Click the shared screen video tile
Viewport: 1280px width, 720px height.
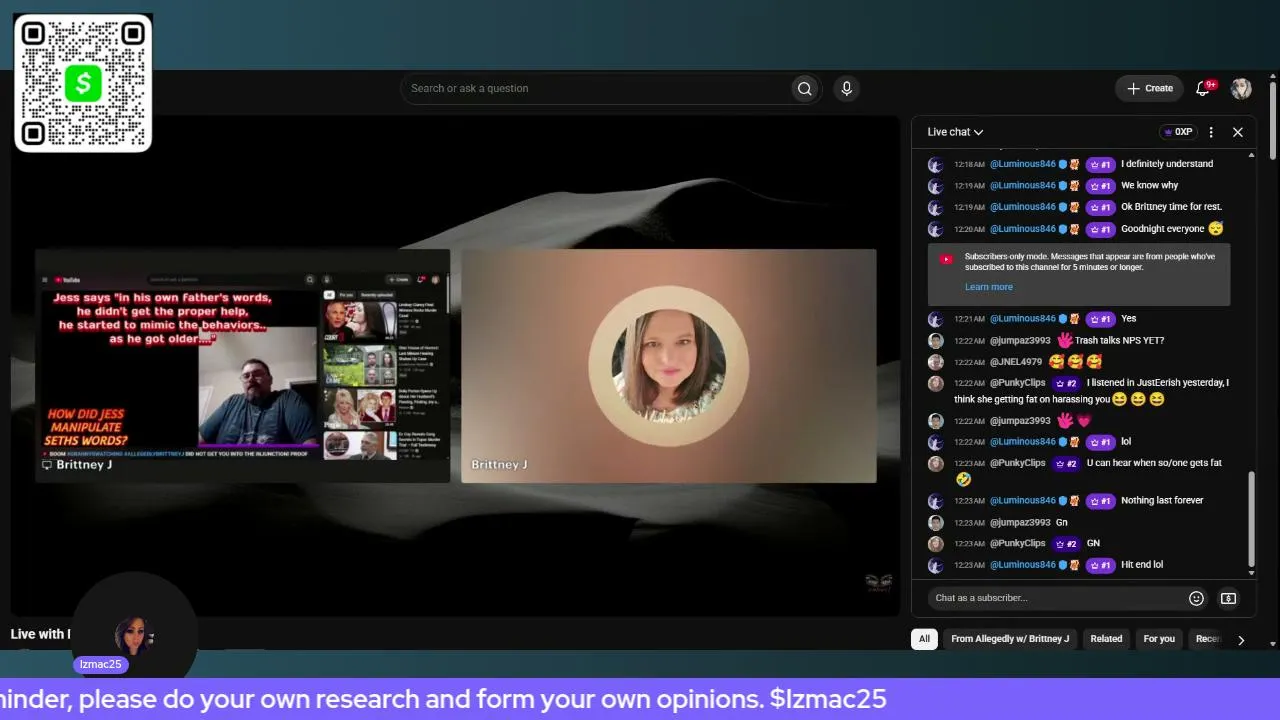(243, 366)
